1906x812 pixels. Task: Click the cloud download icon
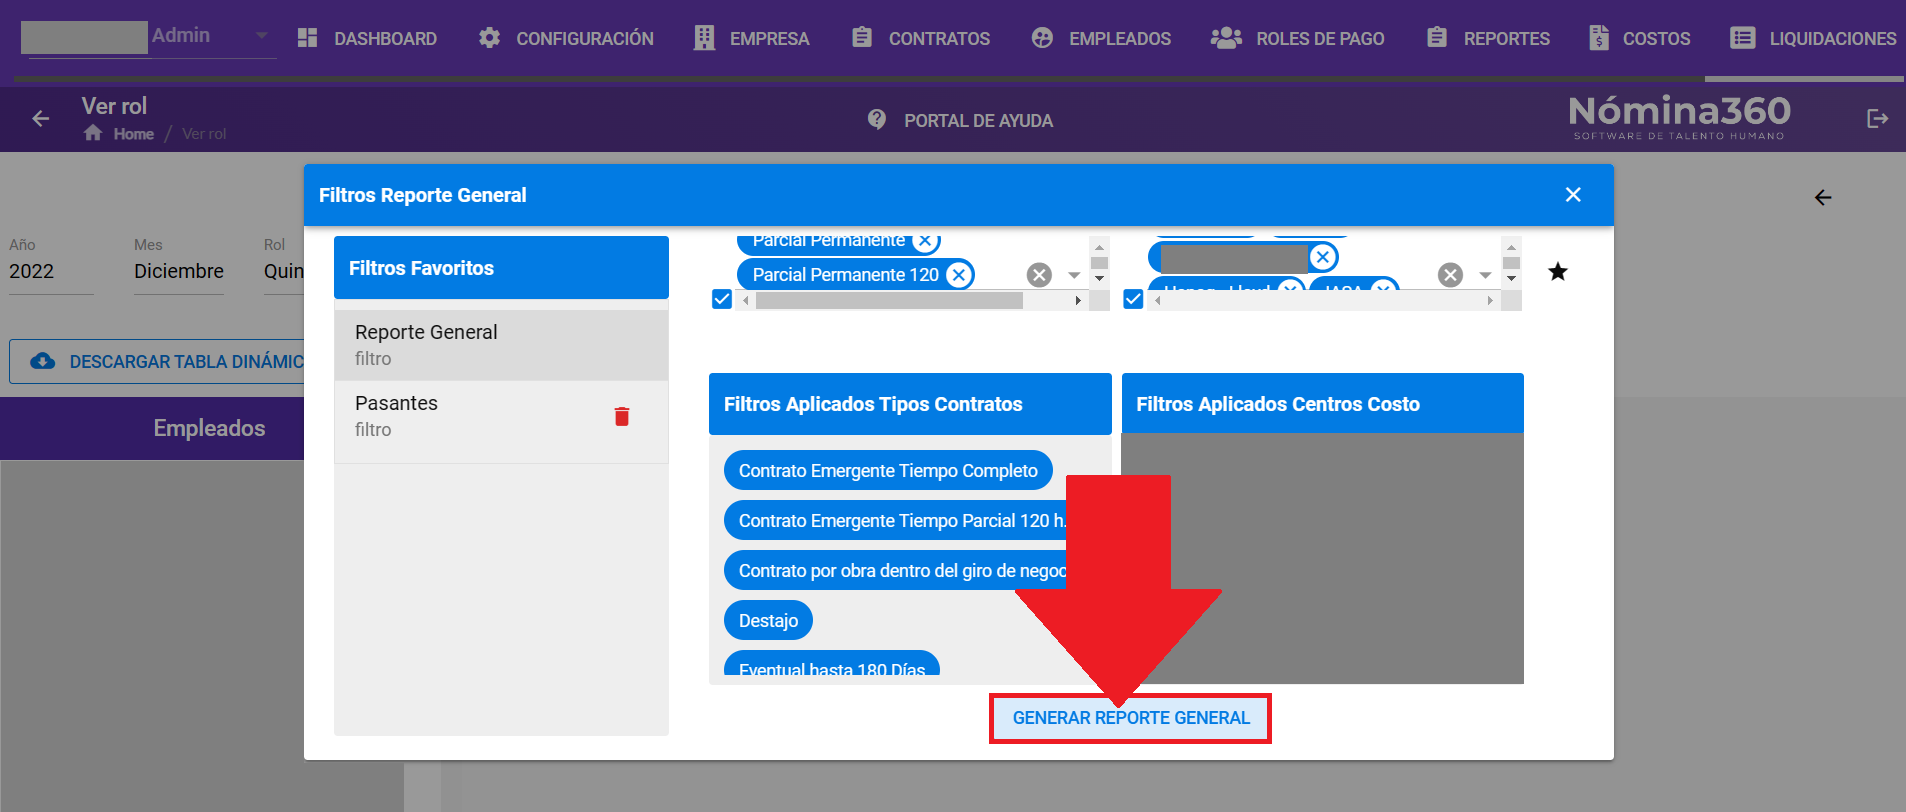coord(43,361)
